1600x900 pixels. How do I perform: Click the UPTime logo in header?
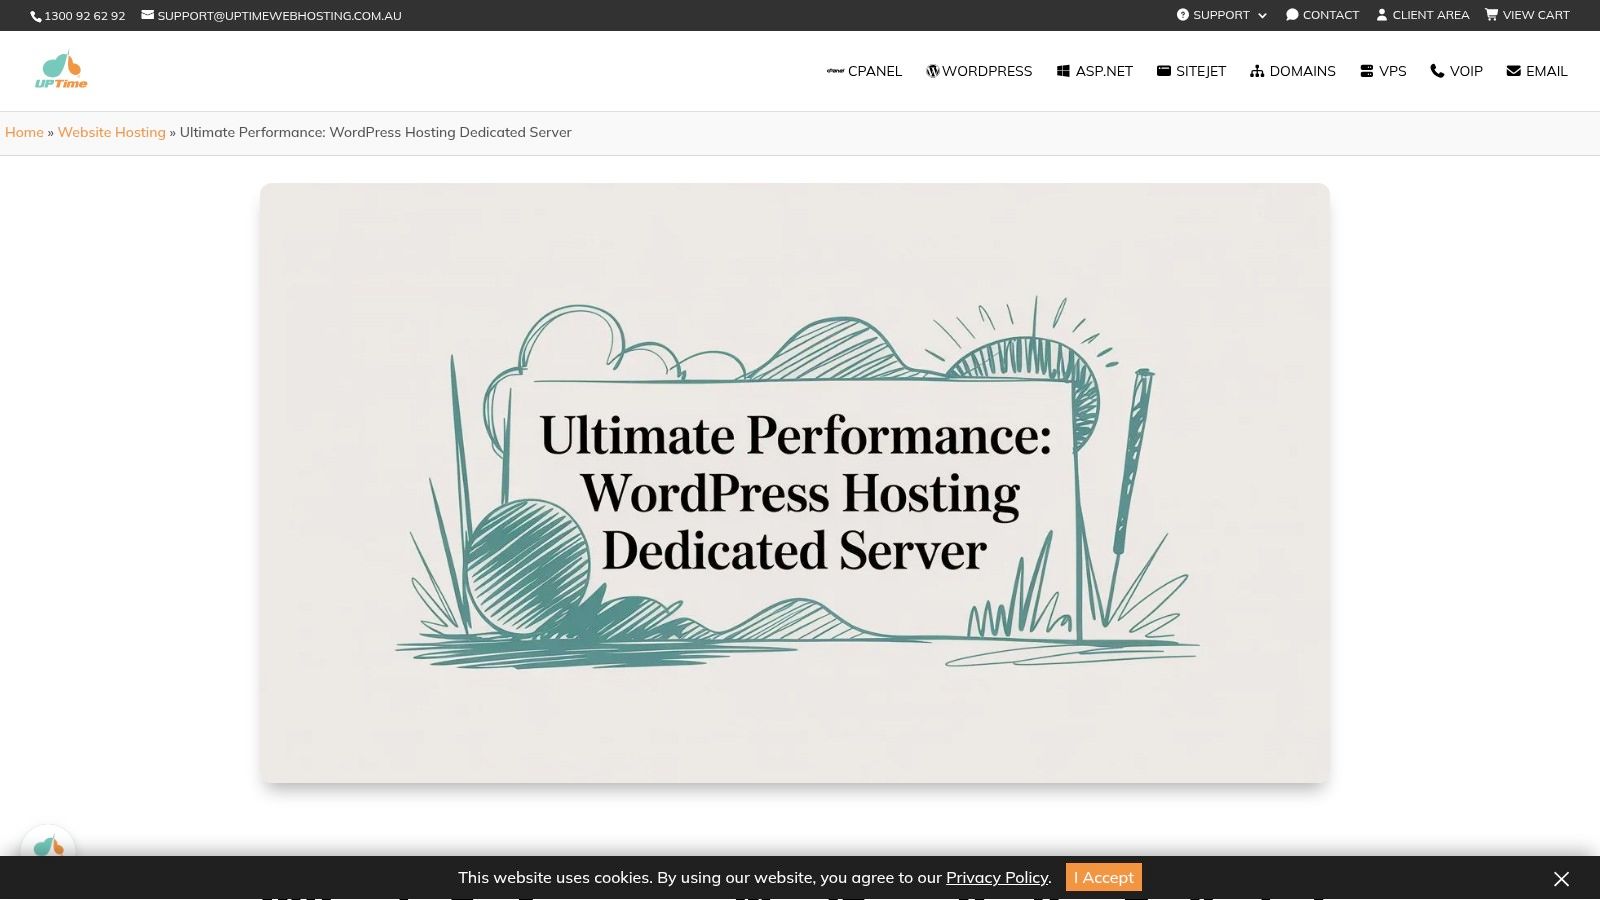61,70
